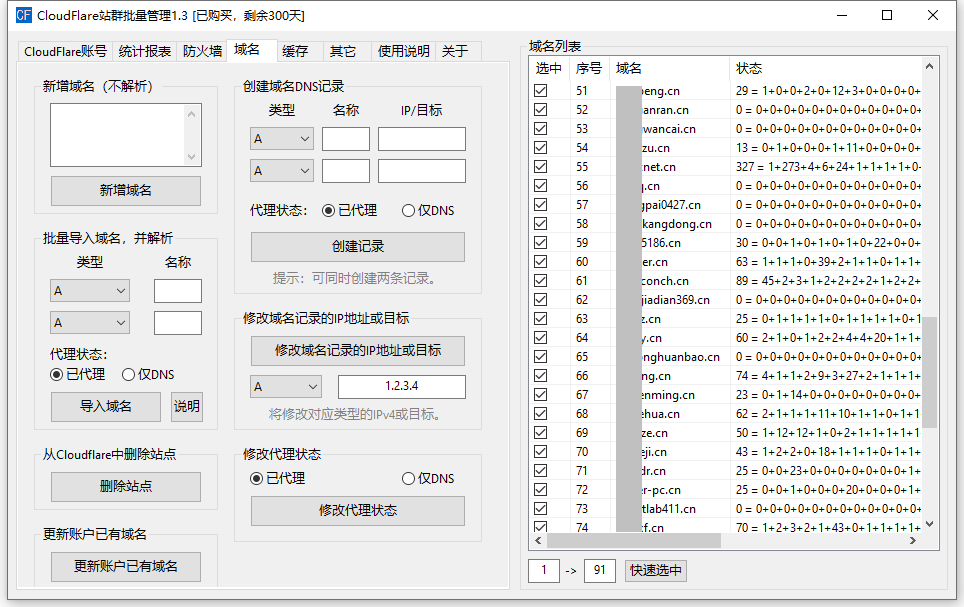
Task: Click the 导入域名 button
Action: tap(106, 407)
